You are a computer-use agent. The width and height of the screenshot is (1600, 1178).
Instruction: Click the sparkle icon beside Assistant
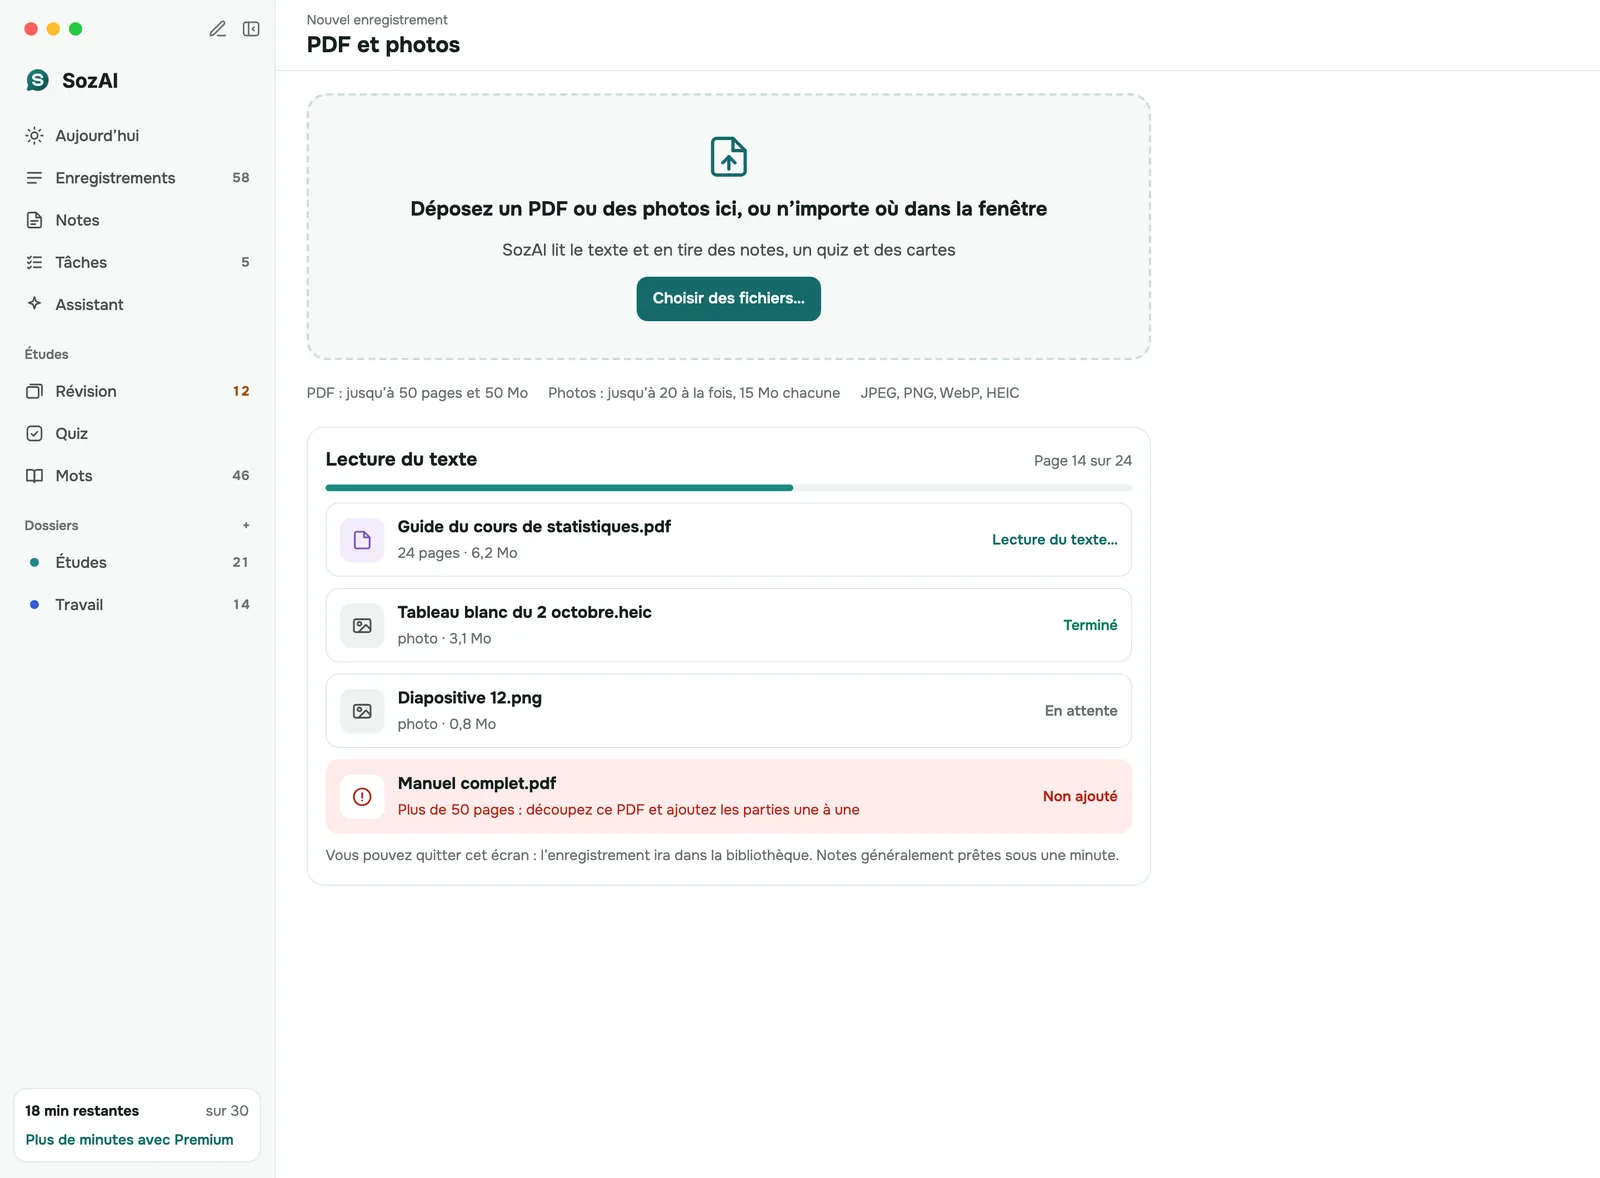34,304
